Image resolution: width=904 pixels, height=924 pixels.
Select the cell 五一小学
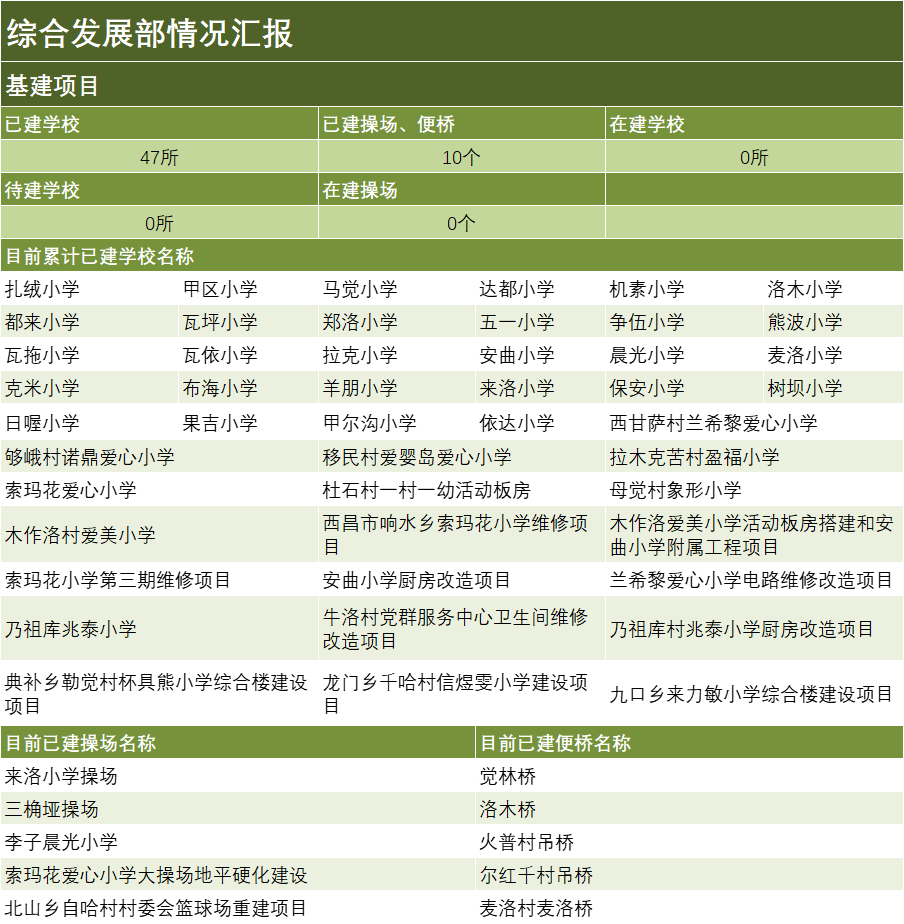[x=540, y=321]
